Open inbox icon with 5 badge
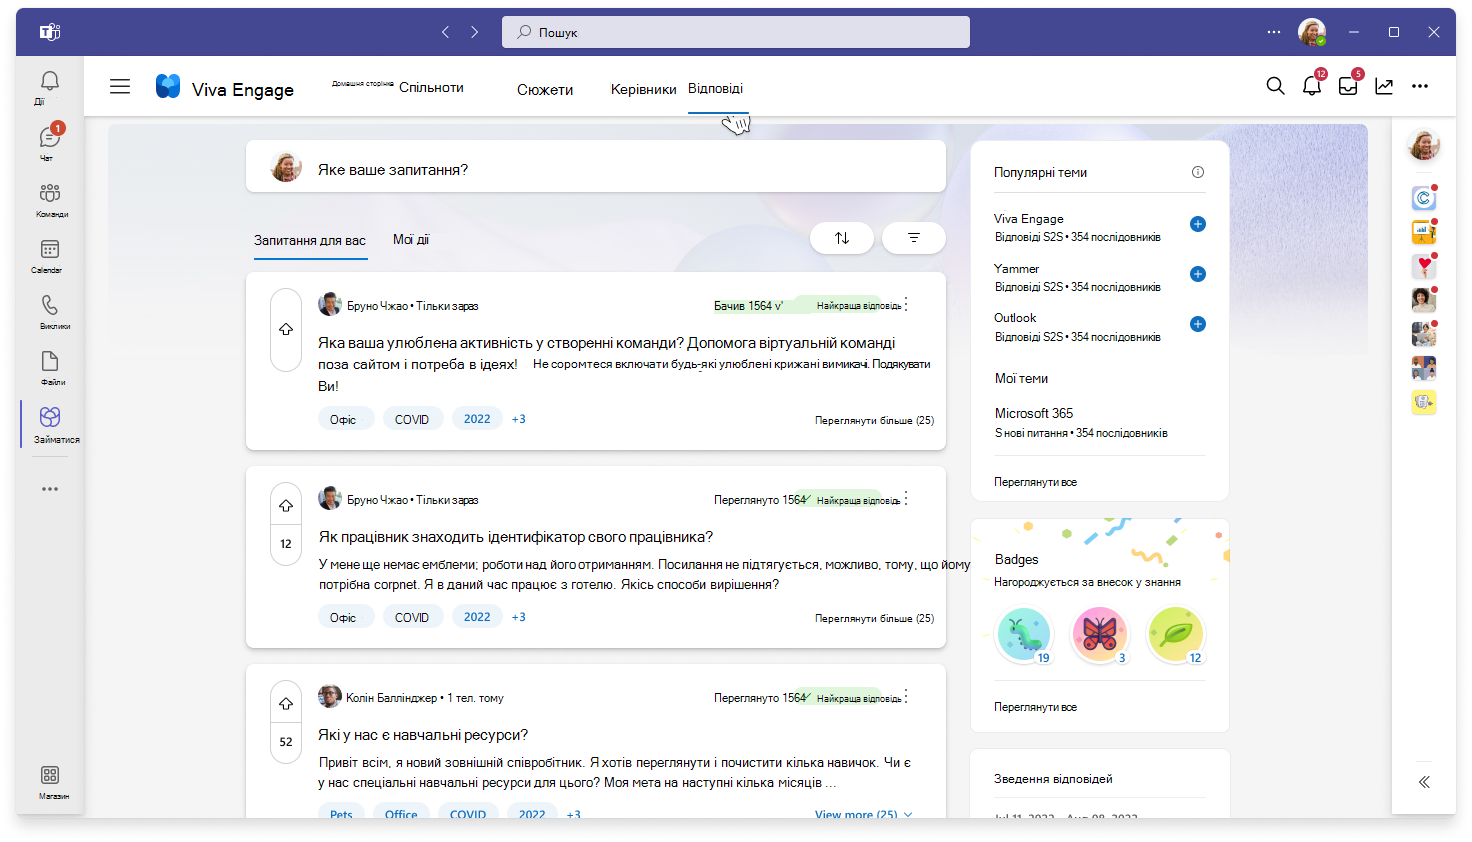The height and width of the screenshot is (842, 1472). (1348, 86)
